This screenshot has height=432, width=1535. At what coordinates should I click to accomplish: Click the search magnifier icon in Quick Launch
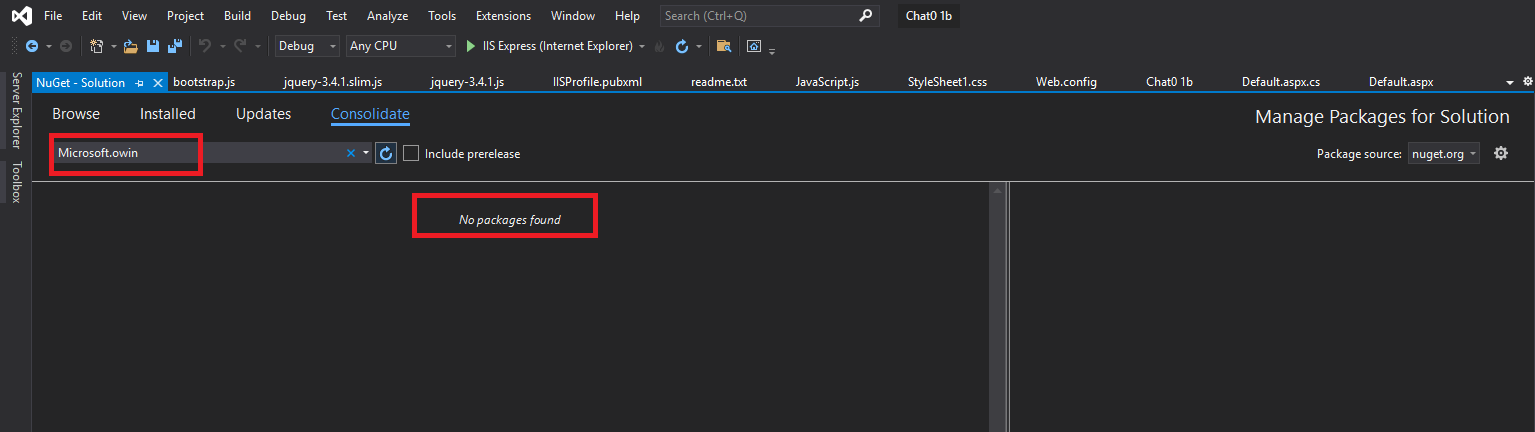[866, 16]
